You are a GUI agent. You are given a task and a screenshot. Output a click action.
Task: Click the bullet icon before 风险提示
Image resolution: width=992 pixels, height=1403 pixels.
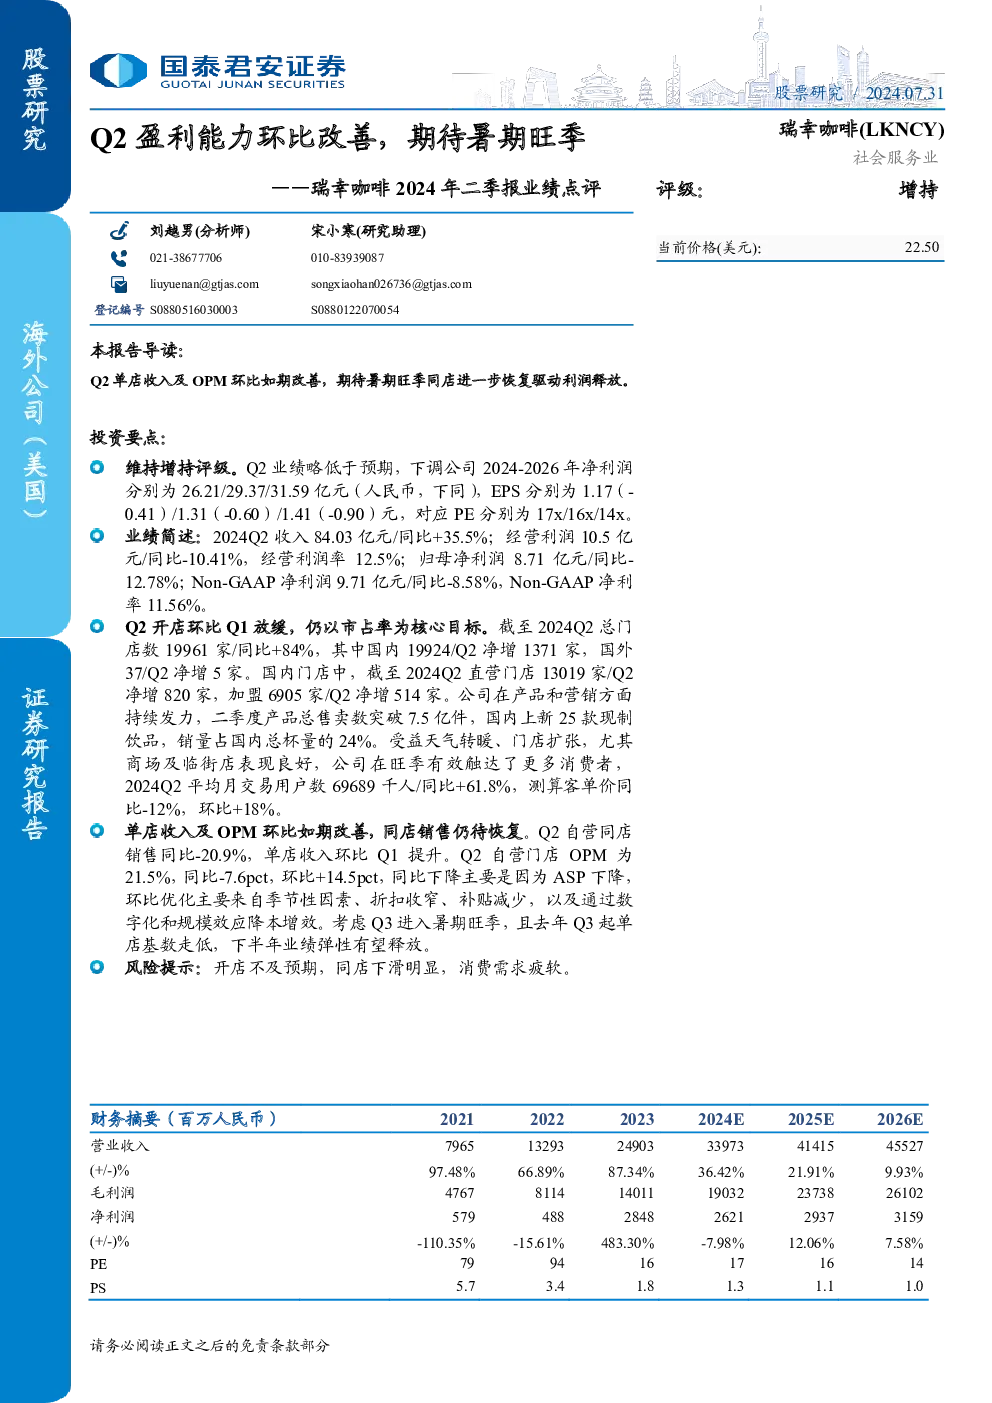pyautogui.click(x=97, y=967)
